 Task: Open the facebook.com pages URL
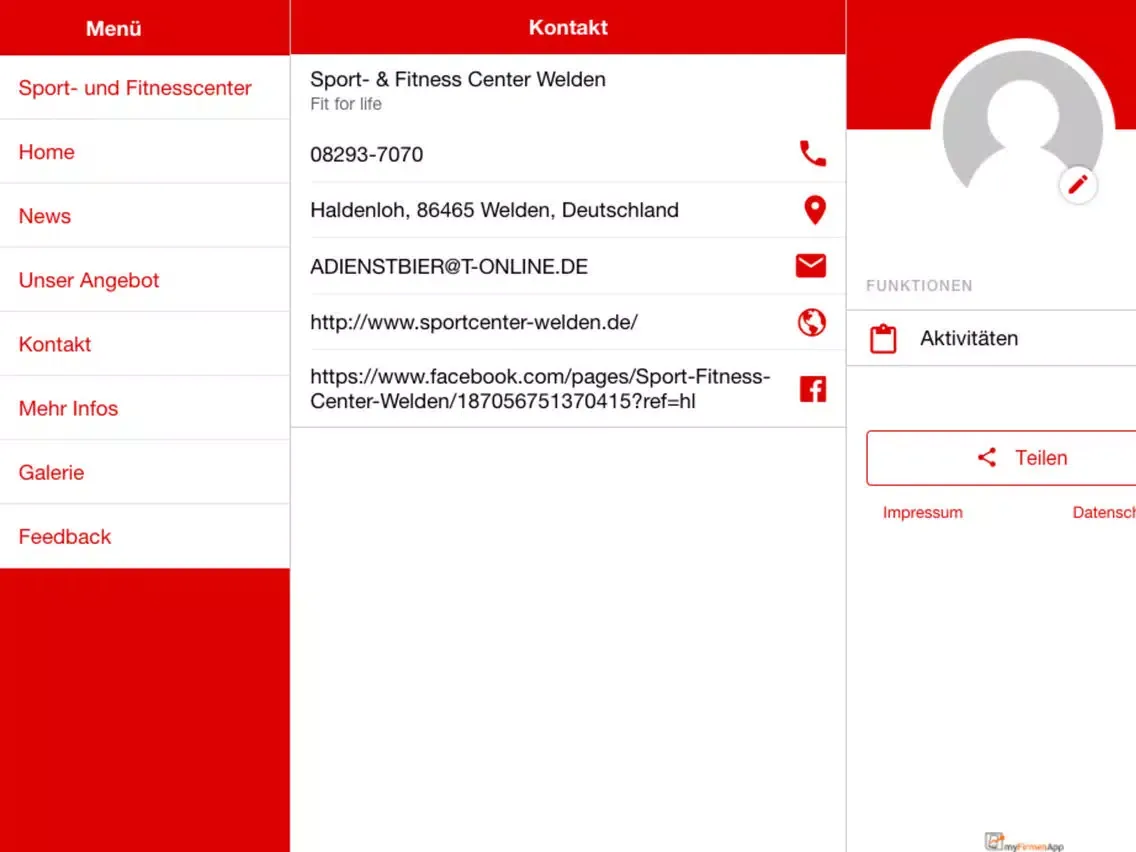(x=540, y=389)
